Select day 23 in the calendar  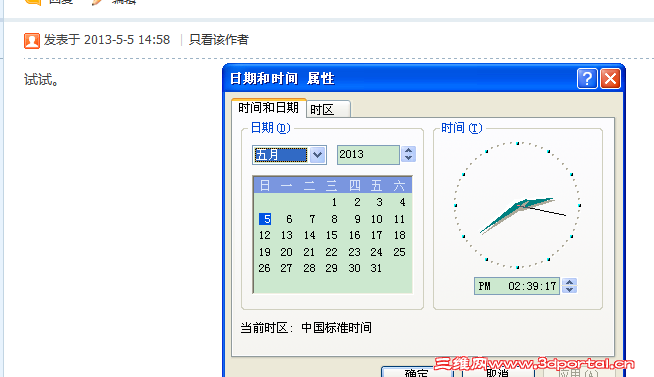(355, 252)
